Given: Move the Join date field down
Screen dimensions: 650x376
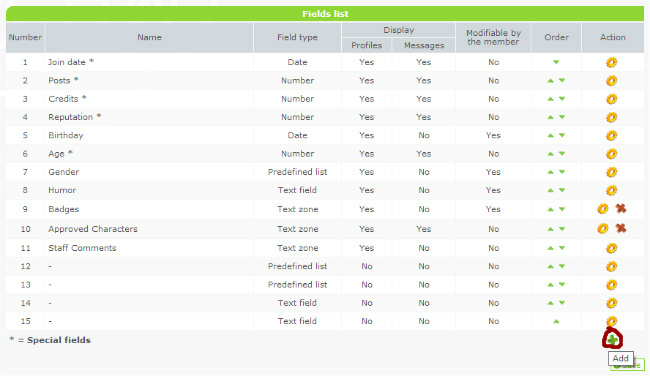Looking at the screenshot, I should [556, 62].
